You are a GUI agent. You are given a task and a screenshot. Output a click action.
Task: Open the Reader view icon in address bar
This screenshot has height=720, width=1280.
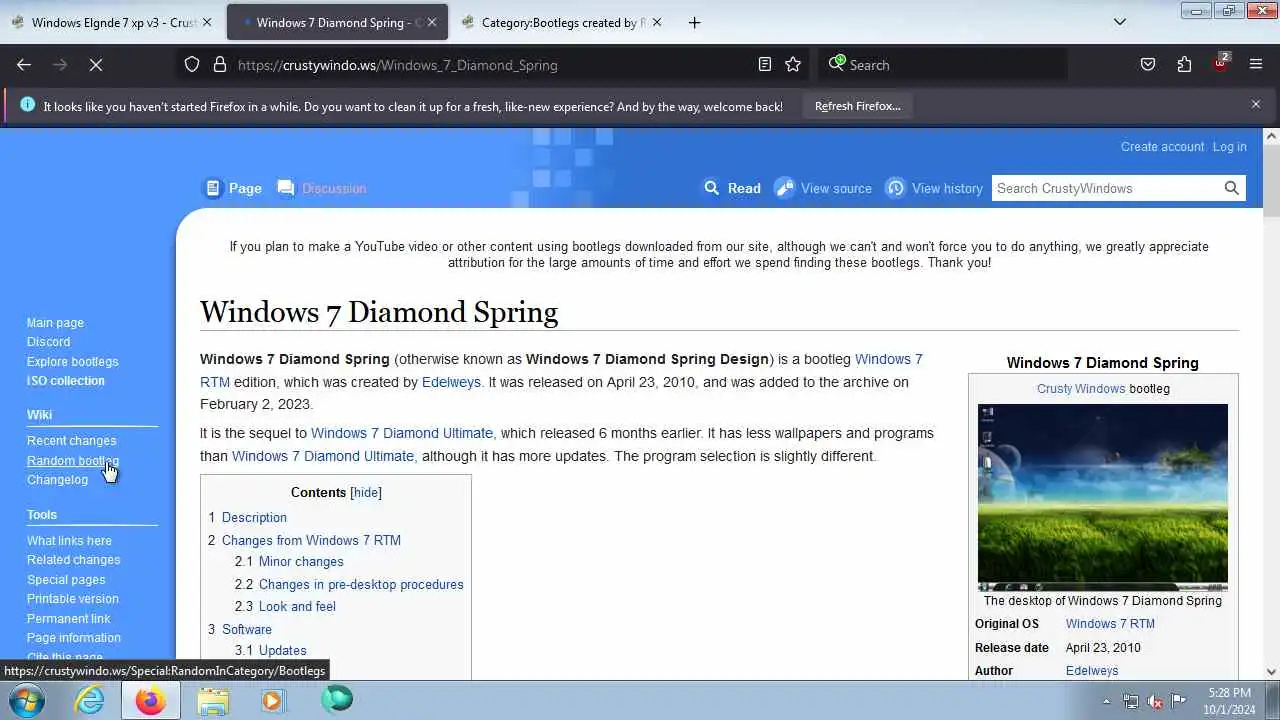pos(765,65)
